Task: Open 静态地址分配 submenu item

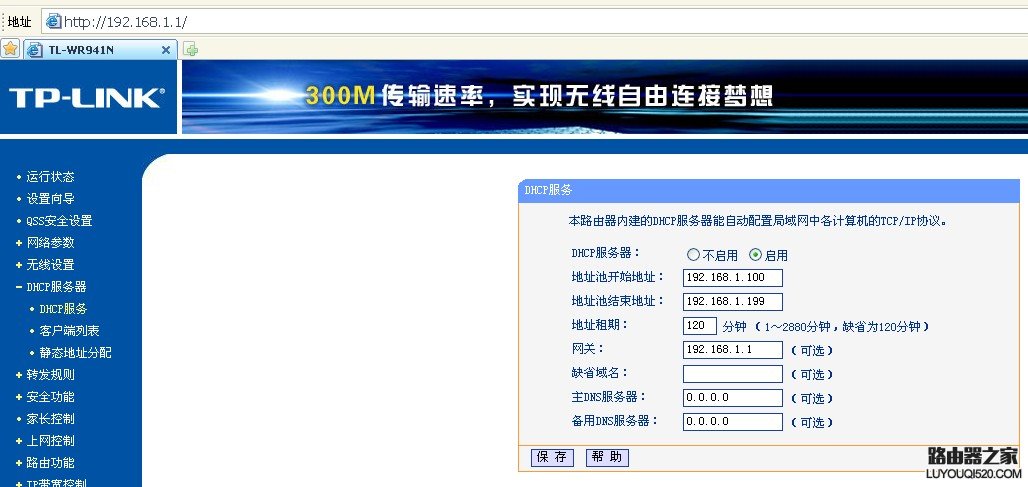Action: point(75,353)
